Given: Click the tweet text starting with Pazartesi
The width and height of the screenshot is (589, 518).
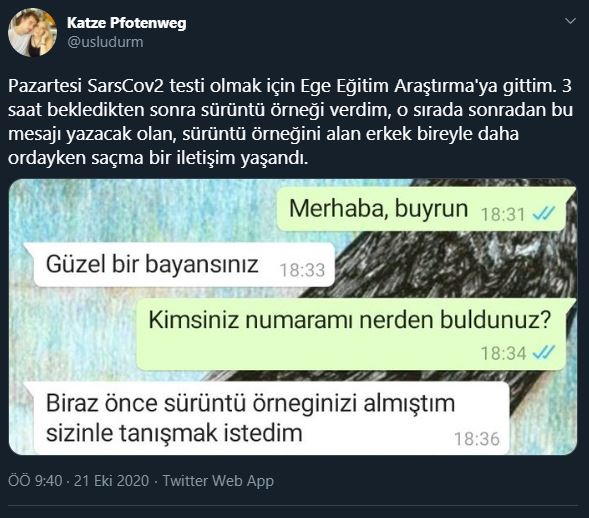Looking at the screenshot, I should coord(290,122).
